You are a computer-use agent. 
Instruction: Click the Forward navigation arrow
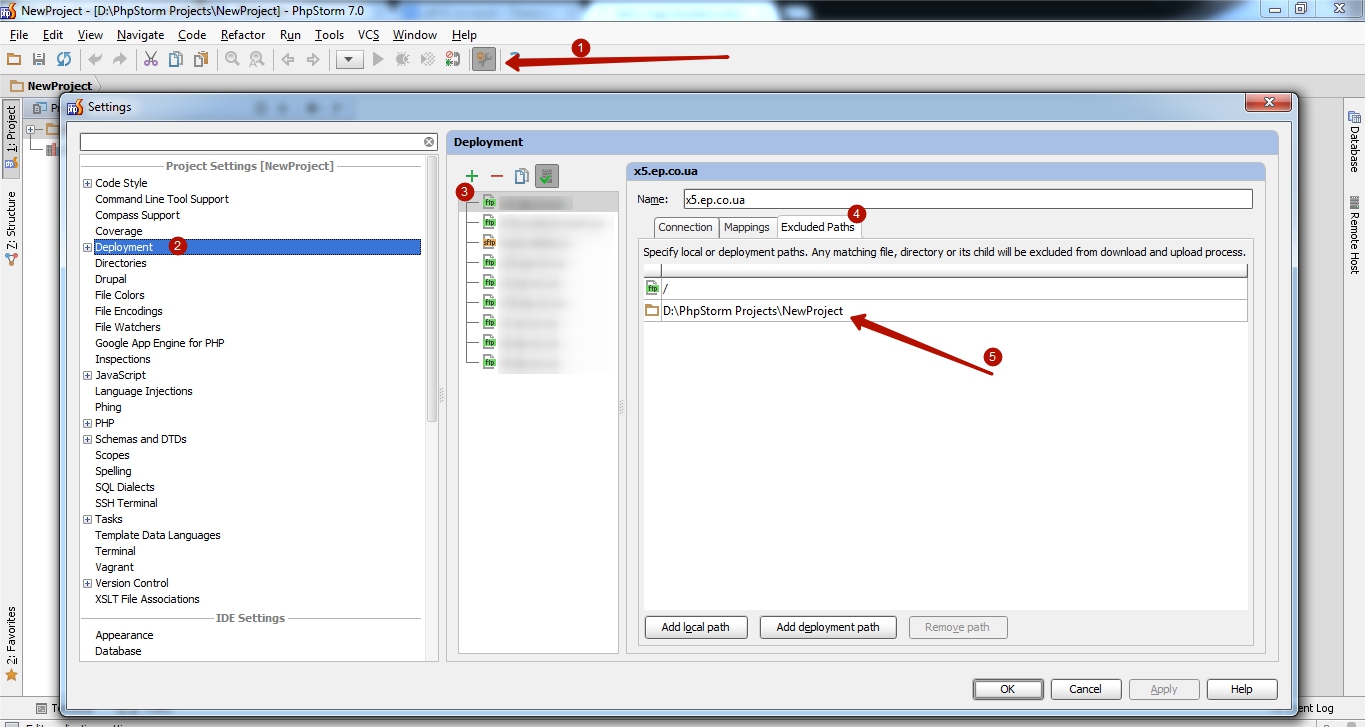coord(313,59)
